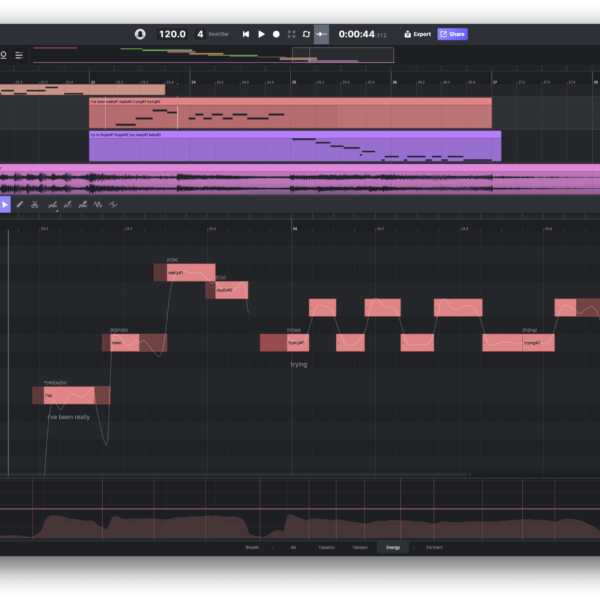Switch to the Energy parameter tab

coord(393,547)
